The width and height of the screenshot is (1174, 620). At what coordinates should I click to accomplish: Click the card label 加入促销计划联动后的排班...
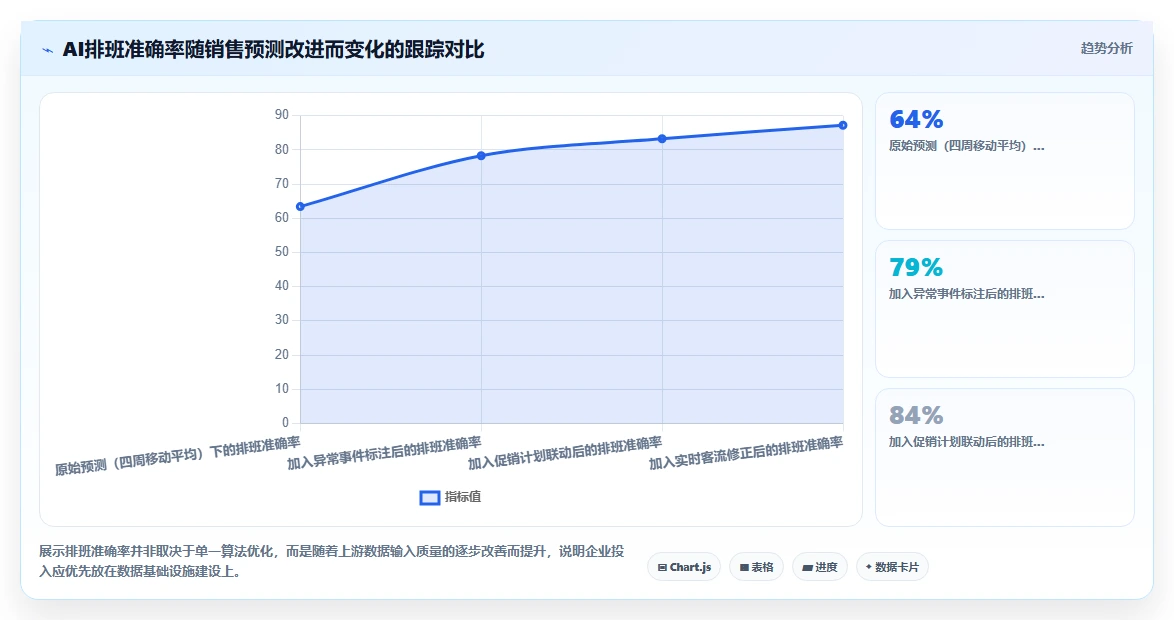click(x=966, y=442)
